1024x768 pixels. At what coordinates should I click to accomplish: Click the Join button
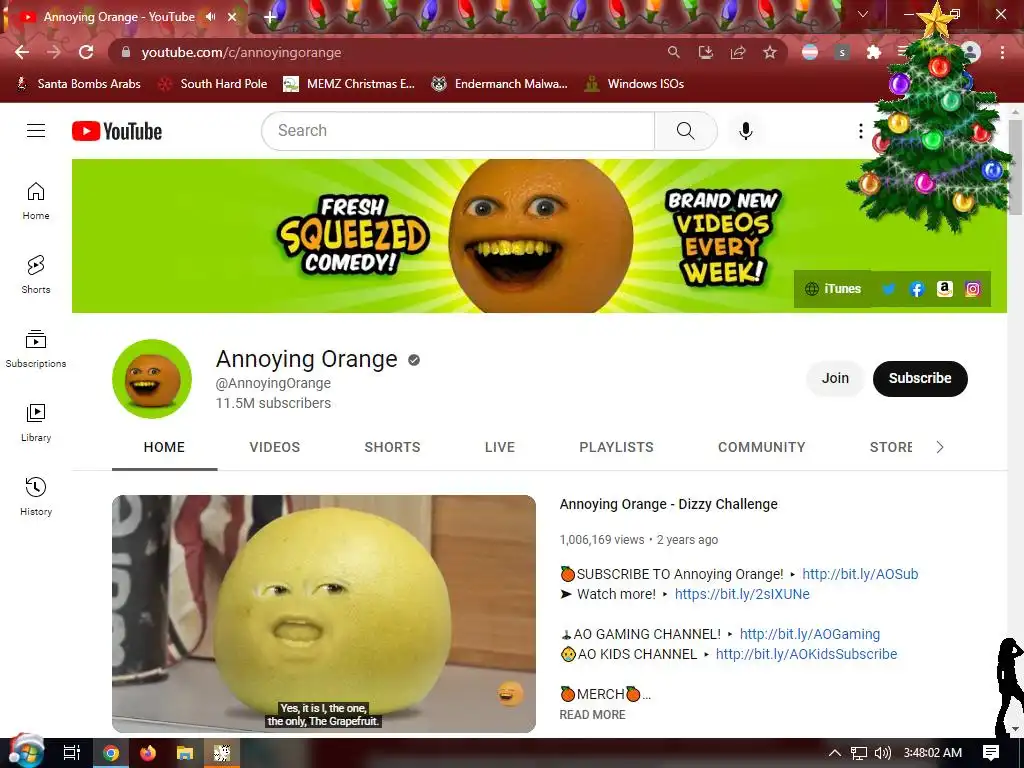point(835,378)
